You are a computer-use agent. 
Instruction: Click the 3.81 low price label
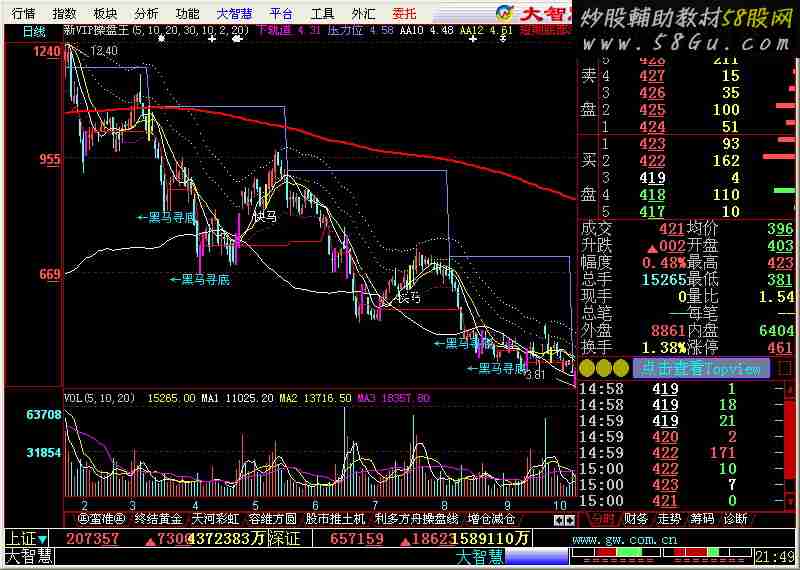tap(536, 375)
